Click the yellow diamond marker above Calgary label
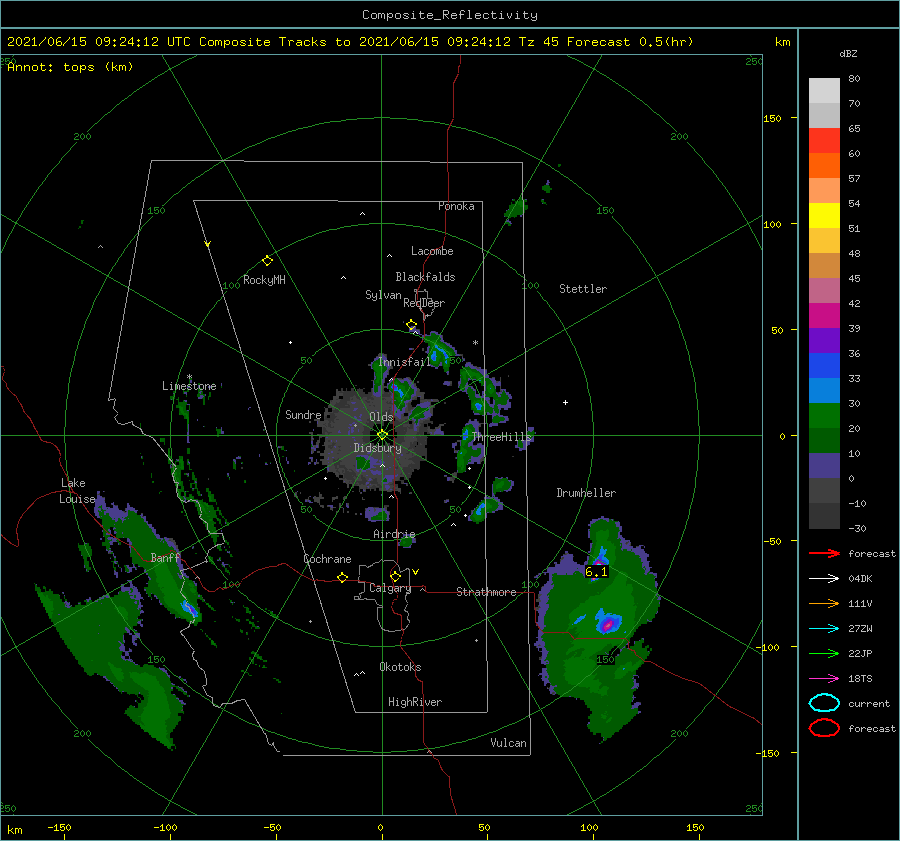Image resolution: width=900 pixels, height=841 pixels. [x=395, y=576]
